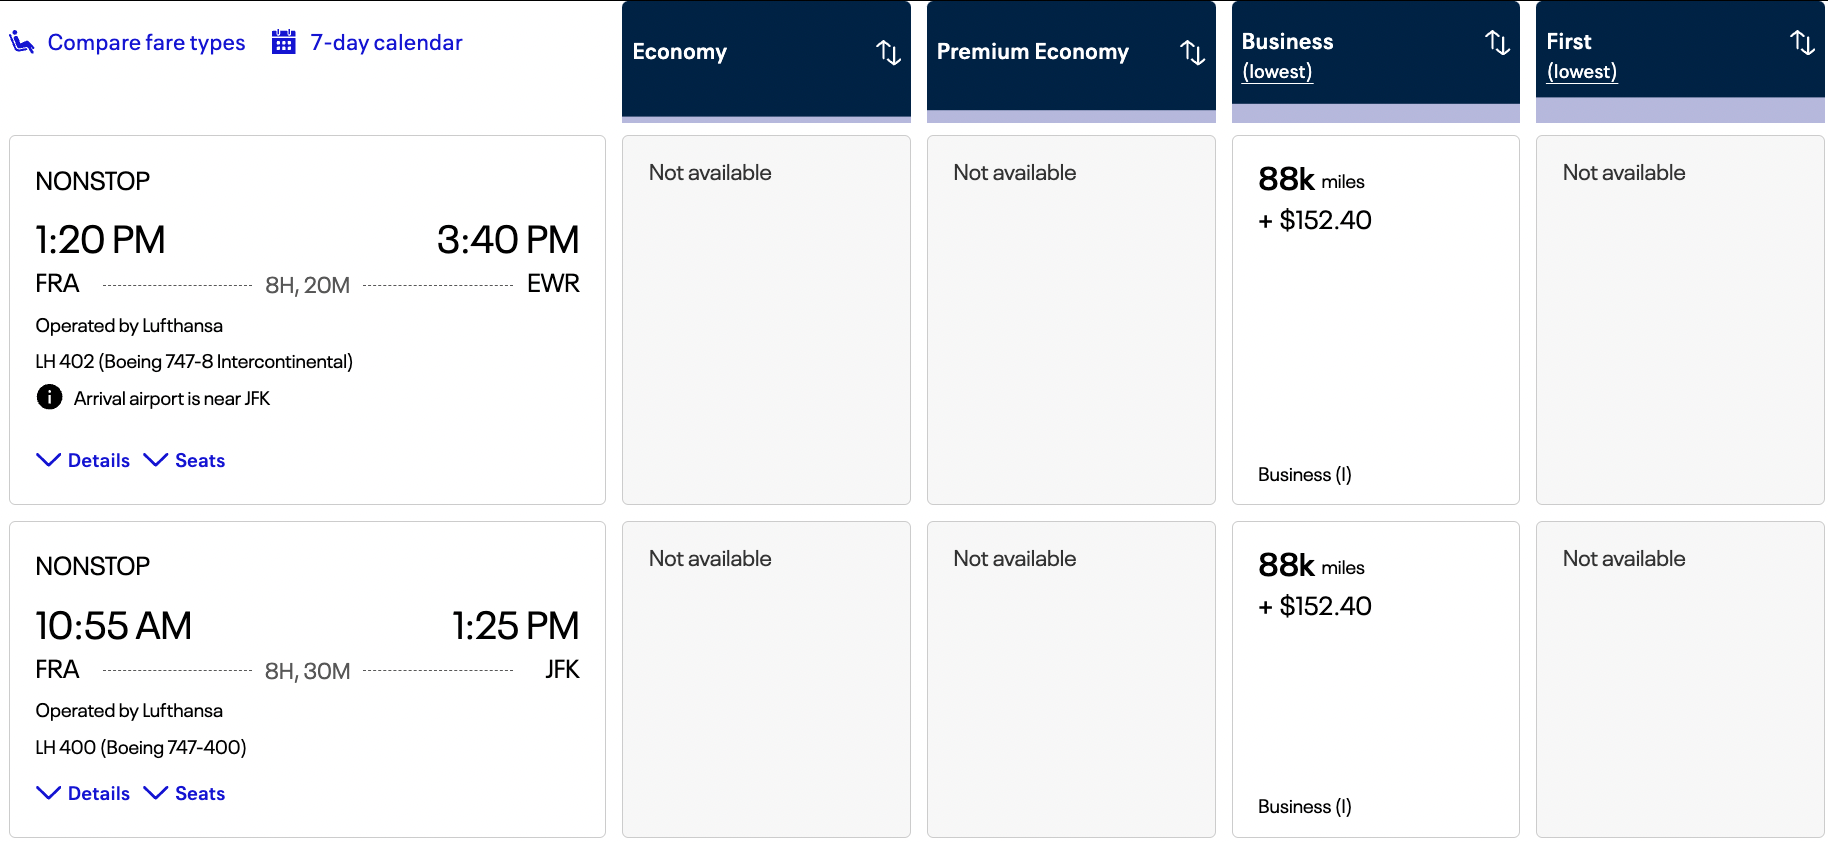
Task: Expand Details for flight LH 400
Action: coord(84,793)
